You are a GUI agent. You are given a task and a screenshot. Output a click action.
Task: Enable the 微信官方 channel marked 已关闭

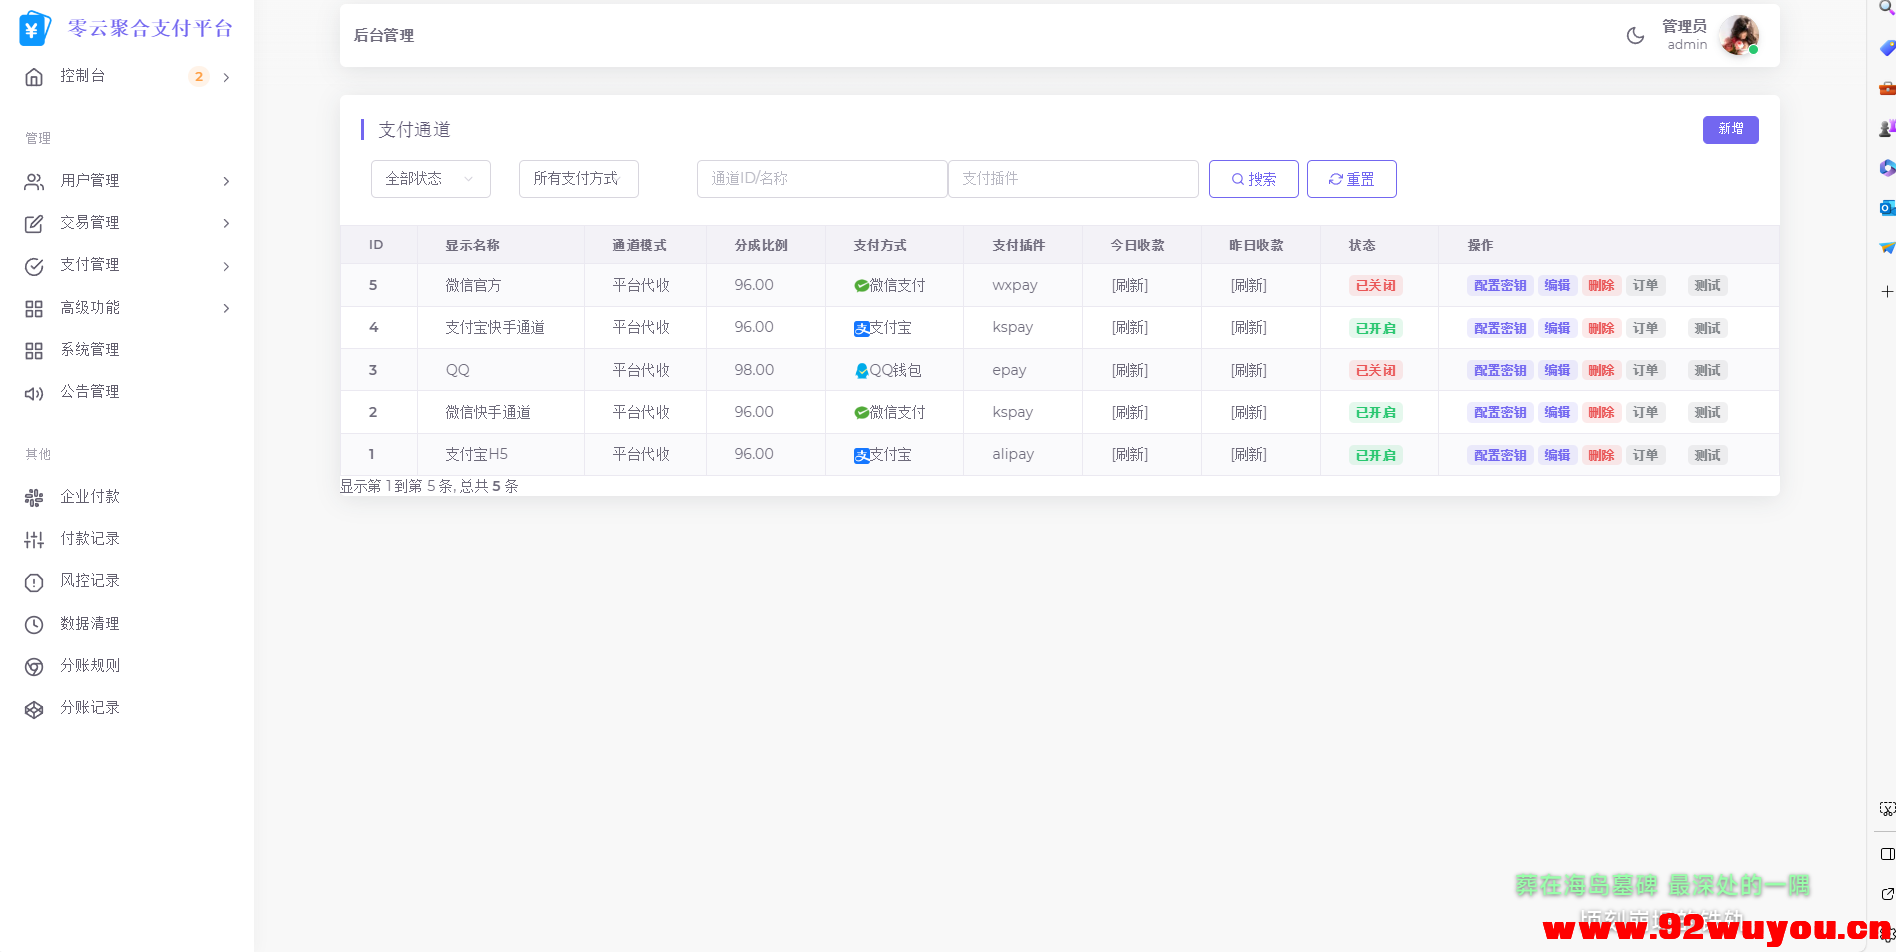pyautogui.click(x=1375, y=285)
